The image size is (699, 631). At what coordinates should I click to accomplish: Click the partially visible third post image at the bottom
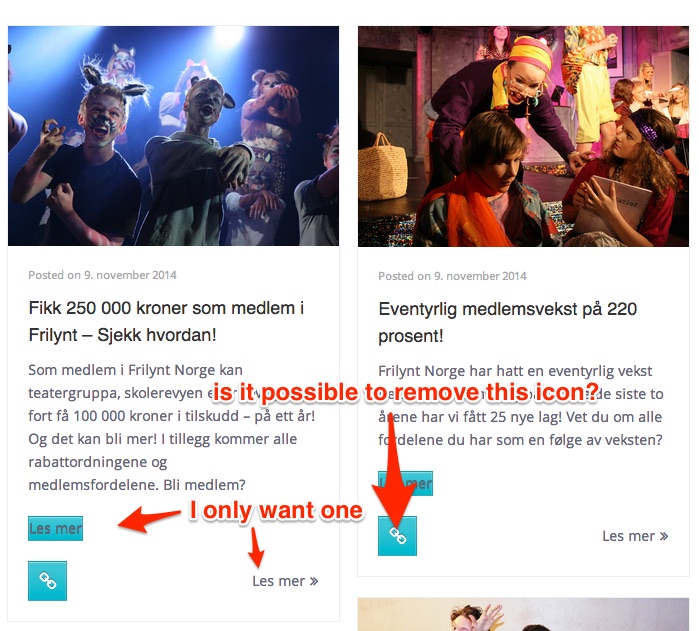(523, 615)
